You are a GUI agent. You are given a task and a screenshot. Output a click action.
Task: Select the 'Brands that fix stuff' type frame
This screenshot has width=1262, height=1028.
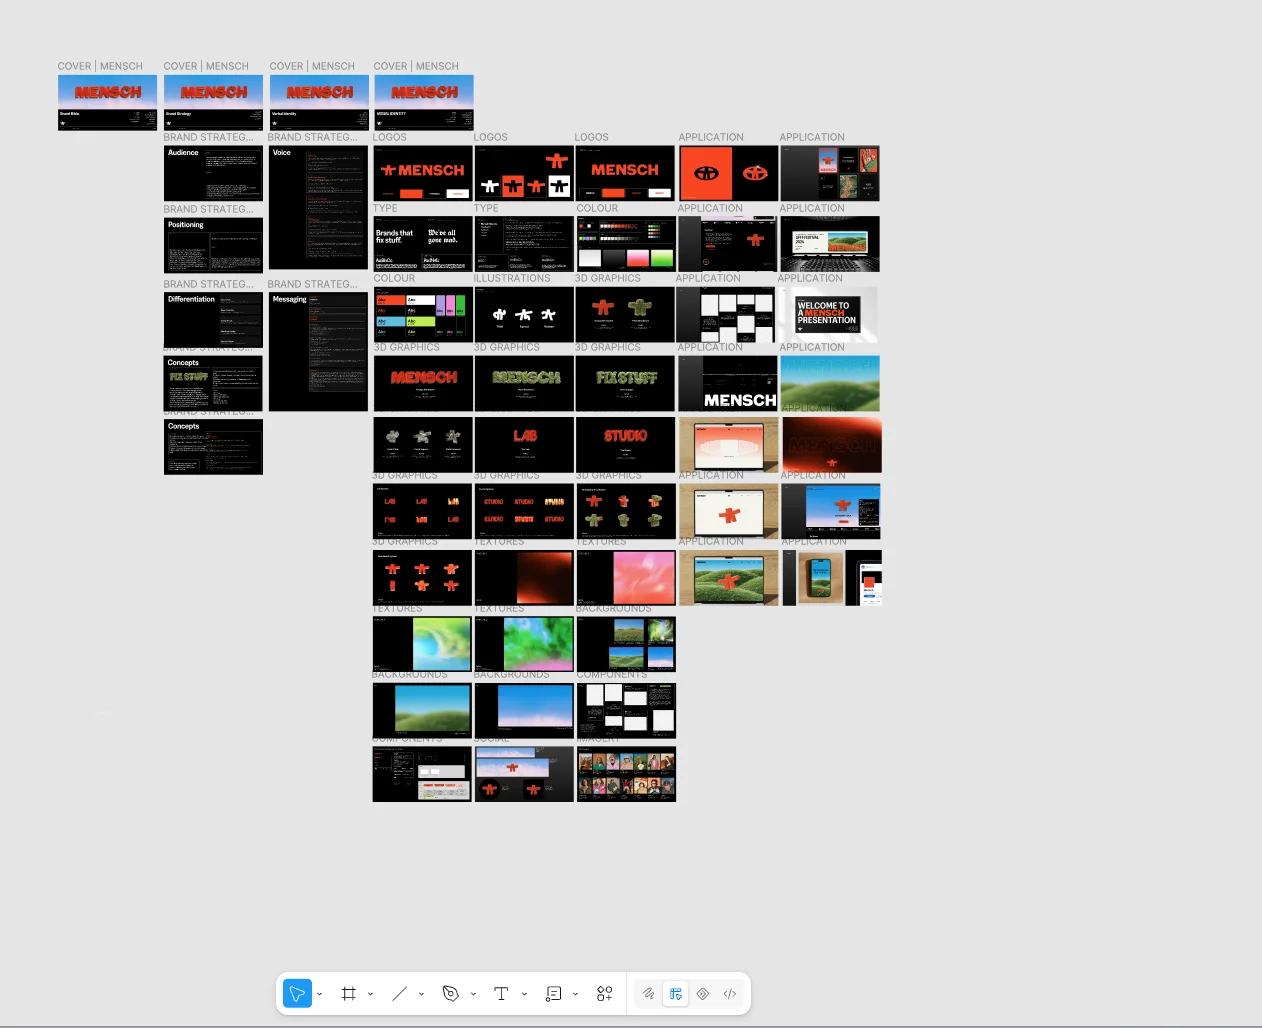click(423, 244)
